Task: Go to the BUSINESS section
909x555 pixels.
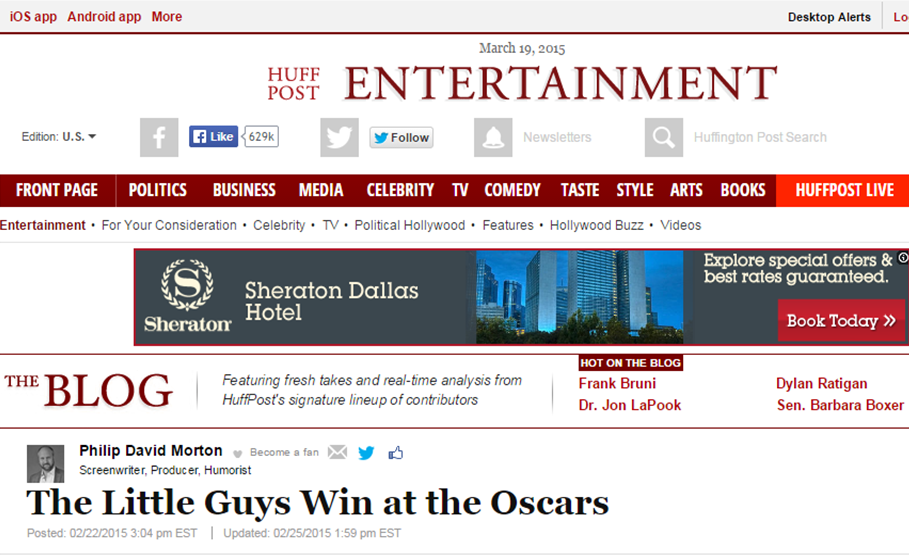Action: click(244, 190)
